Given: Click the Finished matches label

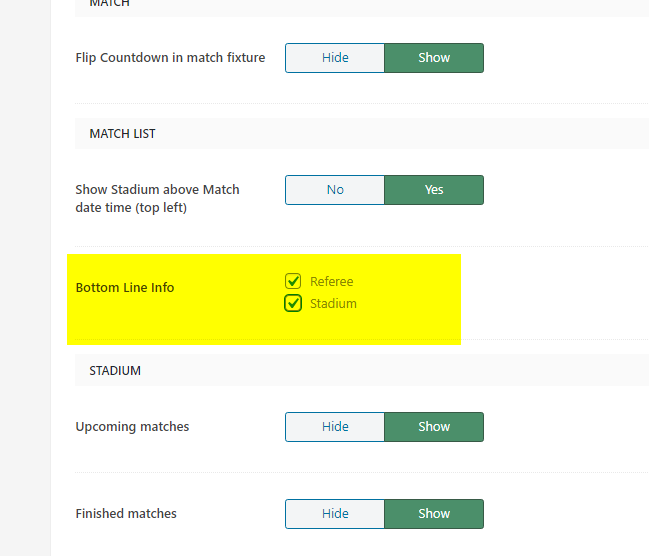Looking at the screenshot, I should [126, 514].
